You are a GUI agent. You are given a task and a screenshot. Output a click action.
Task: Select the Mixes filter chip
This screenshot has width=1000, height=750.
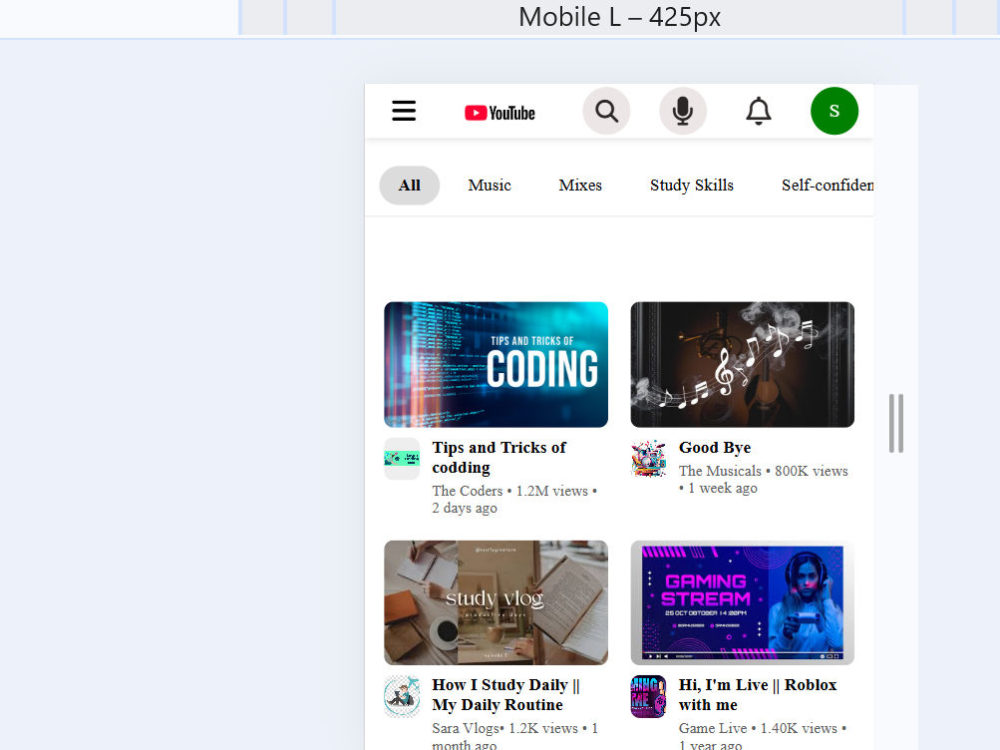[x=580, y=186]
